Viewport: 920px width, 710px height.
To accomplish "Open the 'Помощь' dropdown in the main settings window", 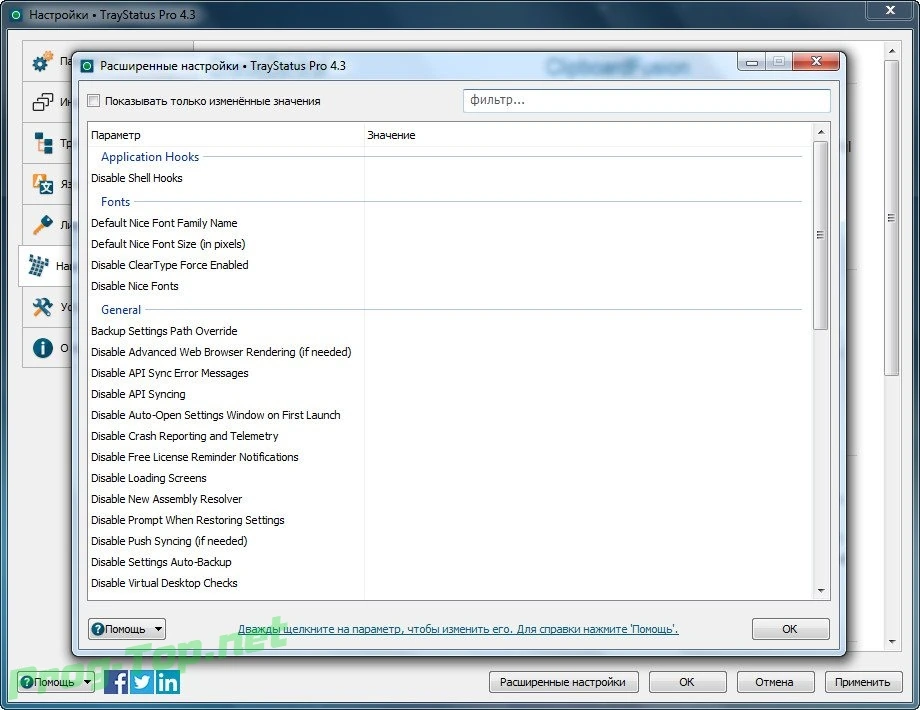I will 56,682.
